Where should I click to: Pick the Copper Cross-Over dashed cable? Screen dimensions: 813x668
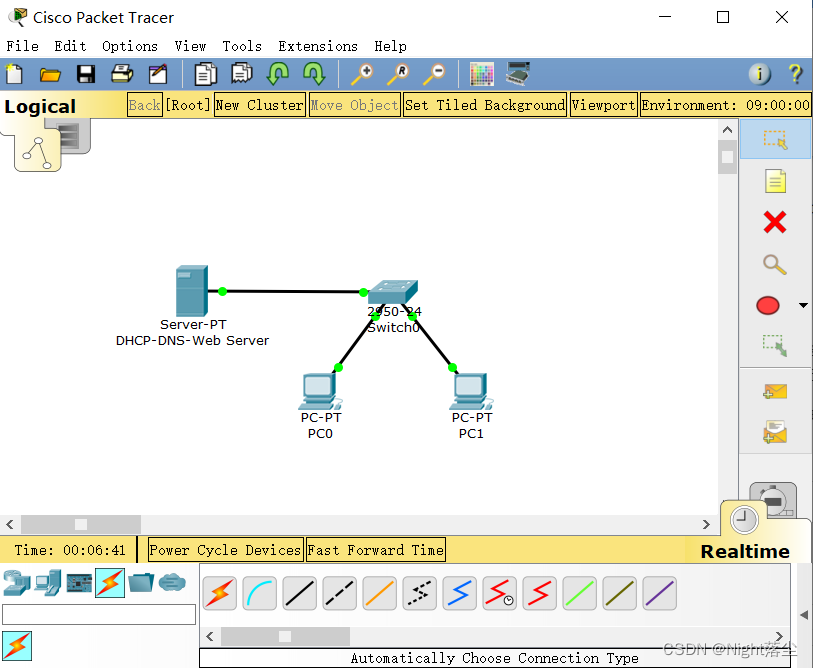tap(340, 593)
